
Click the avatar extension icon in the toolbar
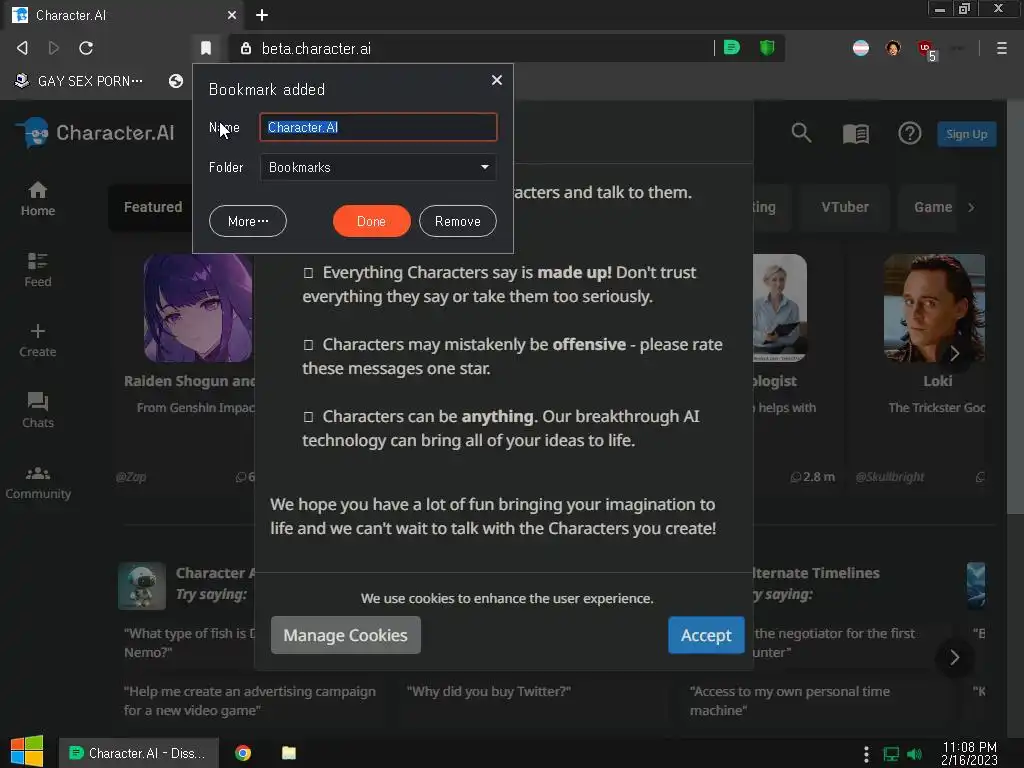tap(893, 48)
